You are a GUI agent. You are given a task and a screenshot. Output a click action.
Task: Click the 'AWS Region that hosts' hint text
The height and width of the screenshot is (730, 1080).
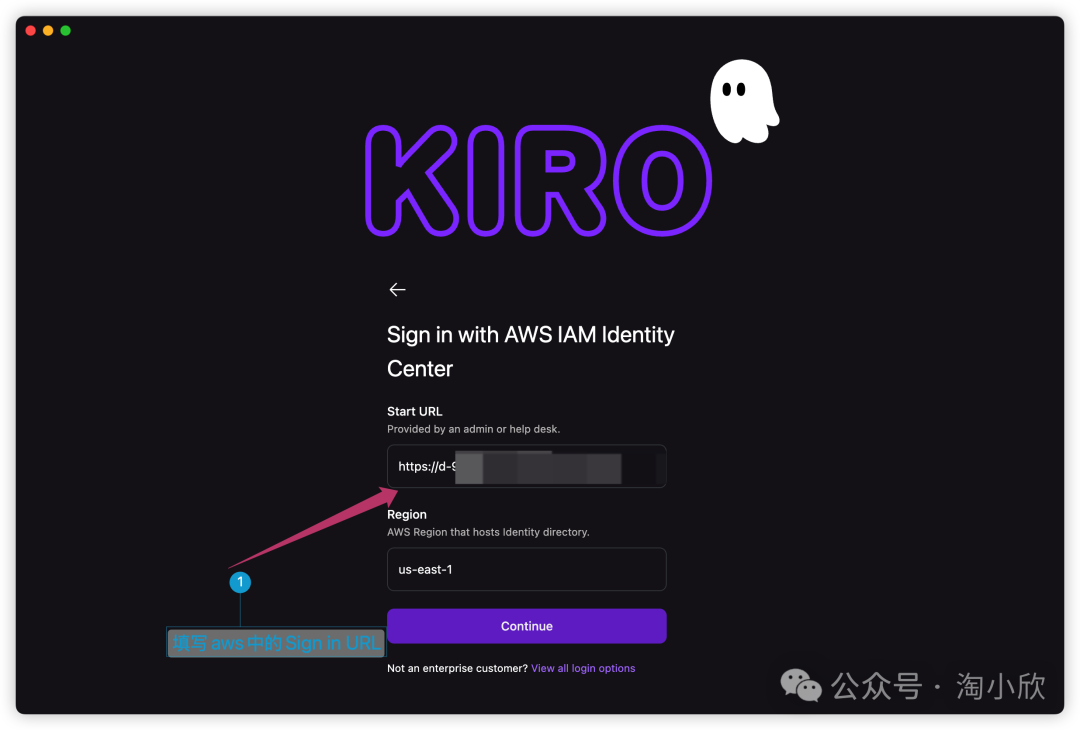coord(488,532)
